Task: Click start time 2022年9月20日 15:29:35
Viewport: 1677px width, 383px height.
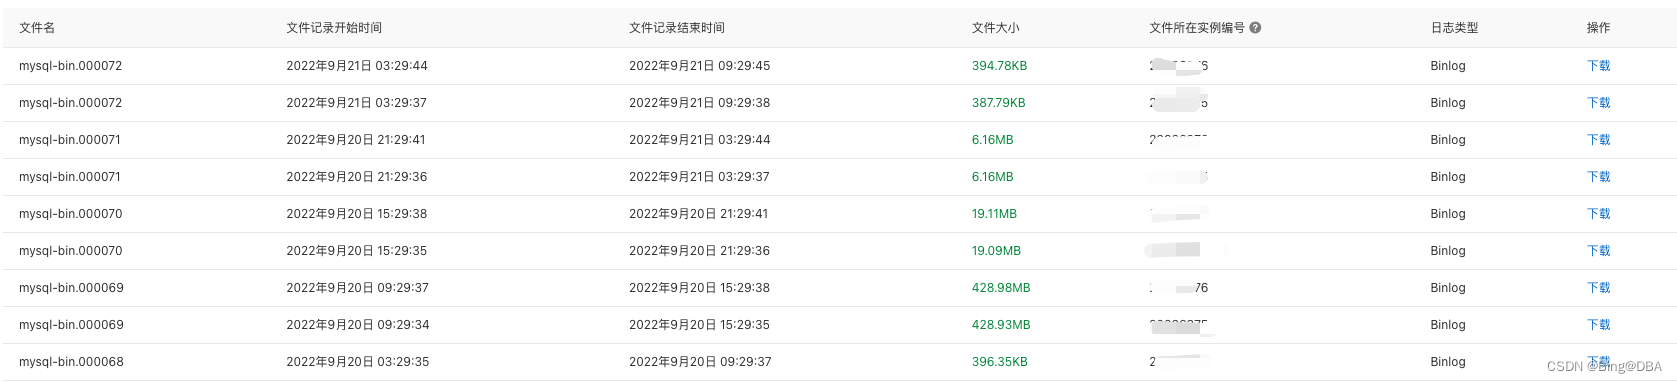Action: [356, 251]
